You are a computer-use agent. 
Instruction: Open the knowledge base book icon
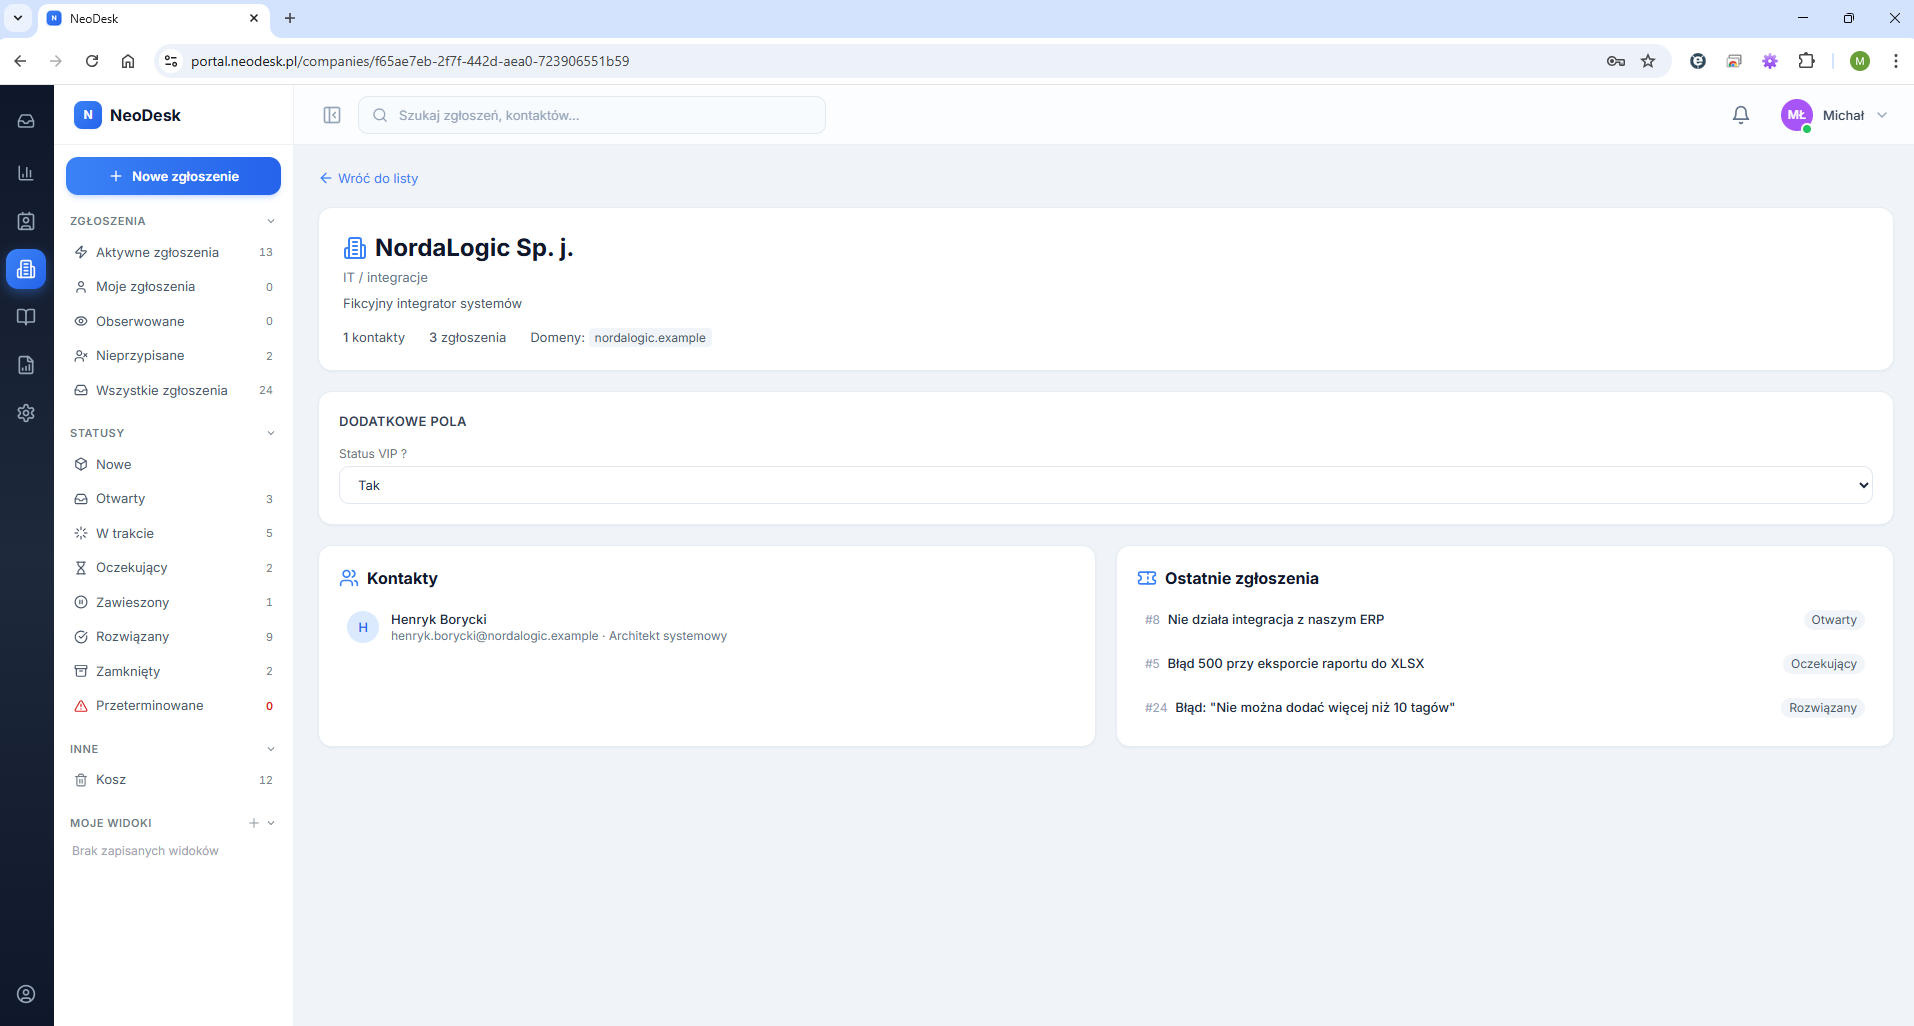pyautogui.click(x=26, y=317)
